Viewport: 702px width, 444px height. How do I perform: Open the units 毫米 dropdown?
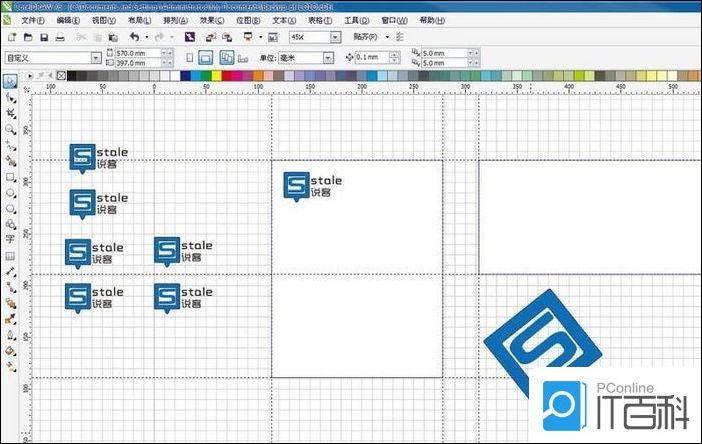pos(329,58)
